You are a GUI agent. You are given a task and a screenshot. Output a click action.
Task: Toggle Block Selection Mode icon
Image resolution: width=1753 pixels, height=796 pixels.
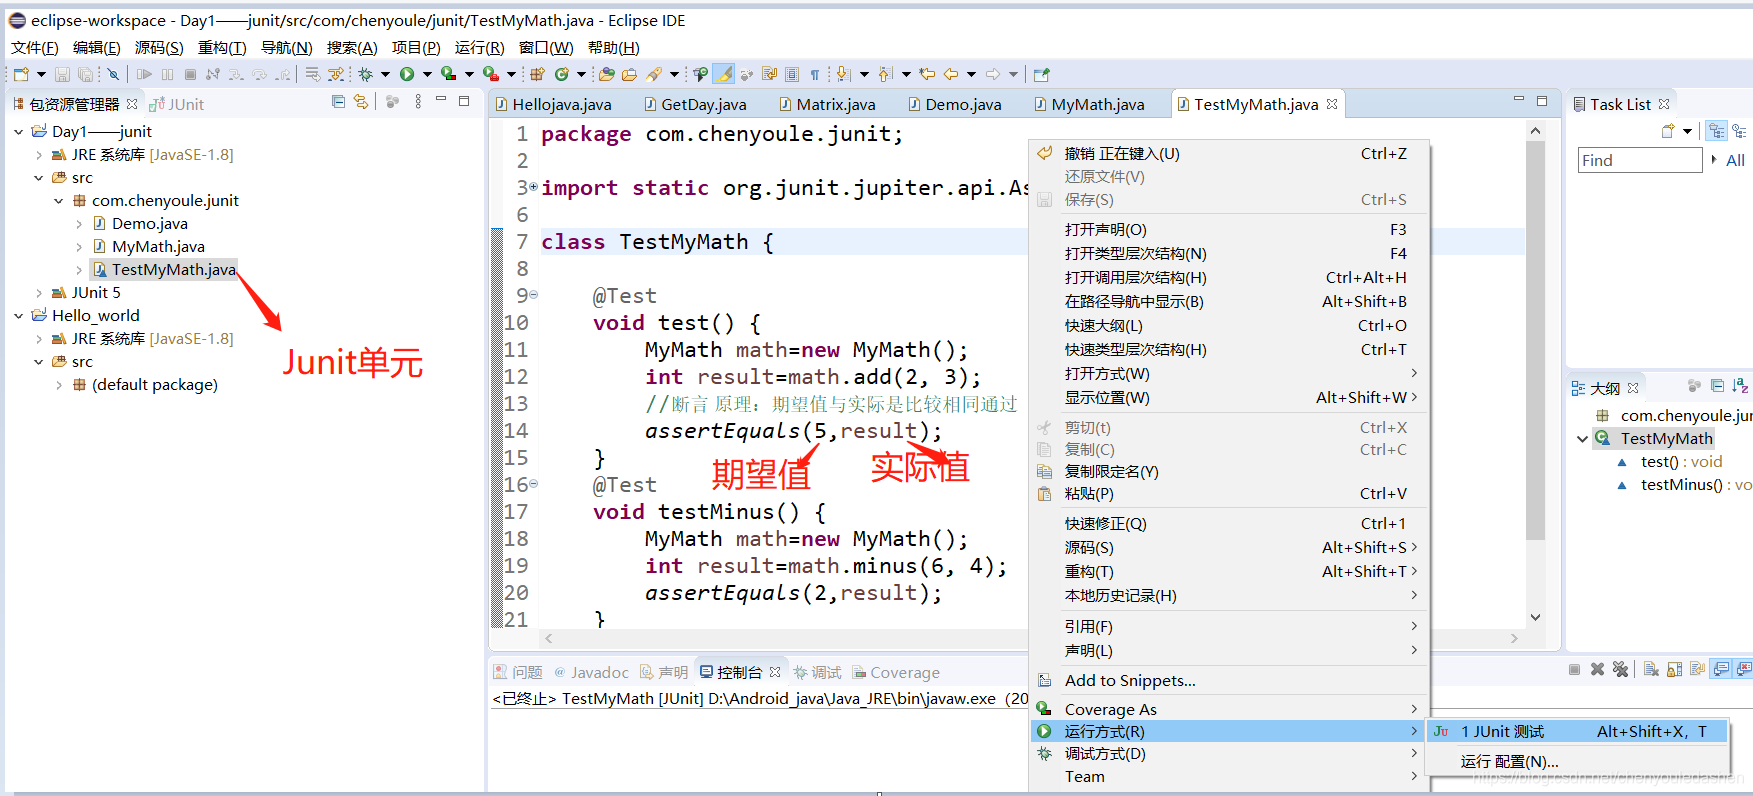pos(791,74)
